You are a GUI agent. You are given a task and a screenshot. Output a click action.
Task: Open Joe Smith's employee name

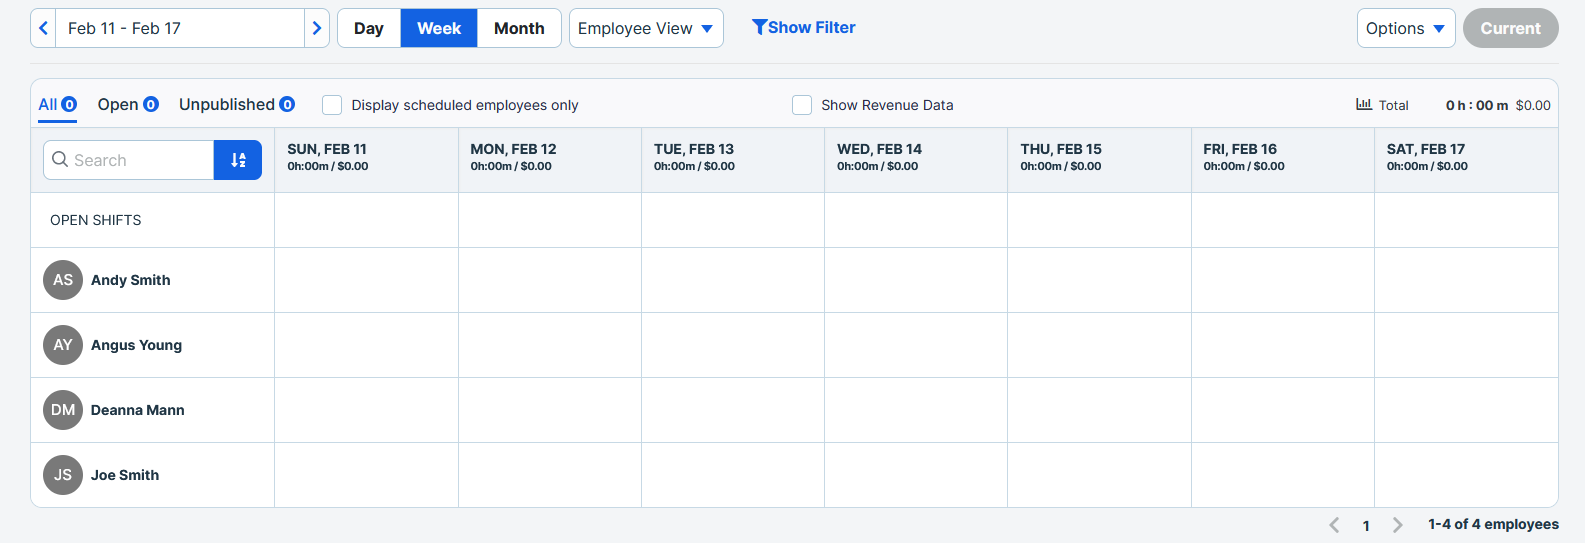[125, 475]
